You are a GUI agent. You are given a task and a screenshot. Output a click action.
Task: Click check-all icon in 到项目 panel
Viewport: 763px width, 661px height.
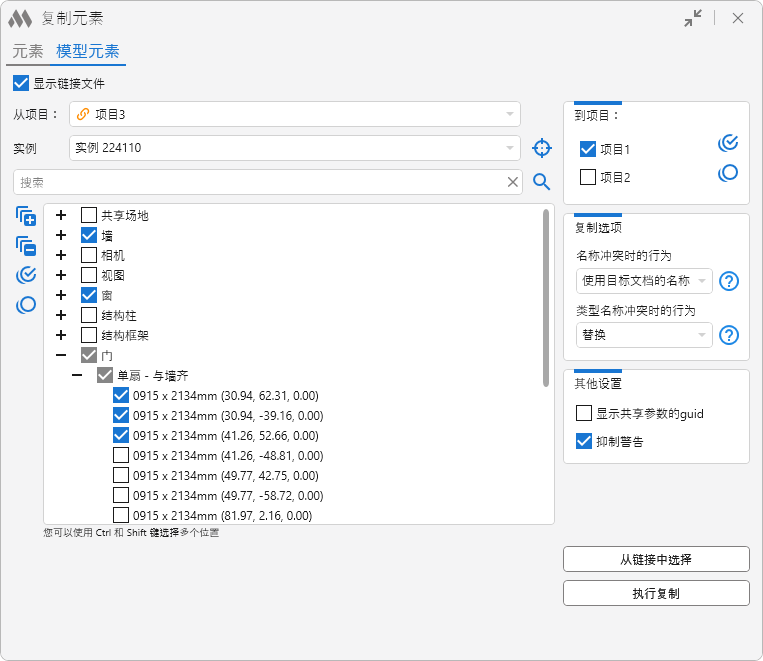click(x=728, y=143)
